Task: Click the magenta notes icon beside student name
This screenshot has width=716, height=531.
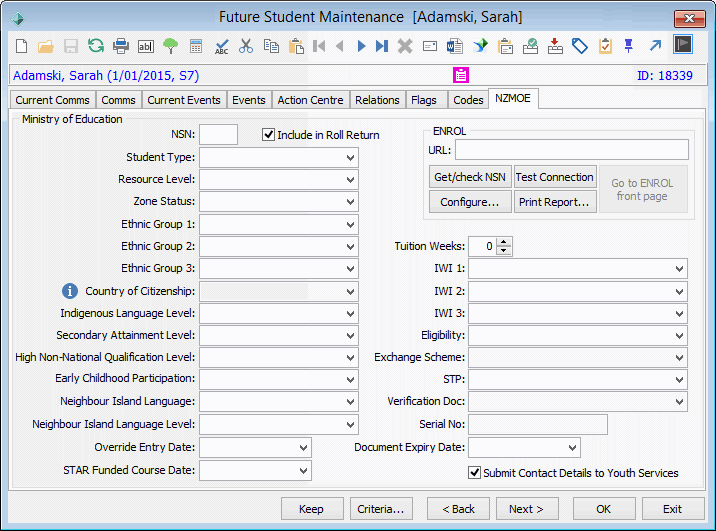Action: point(461,75)
